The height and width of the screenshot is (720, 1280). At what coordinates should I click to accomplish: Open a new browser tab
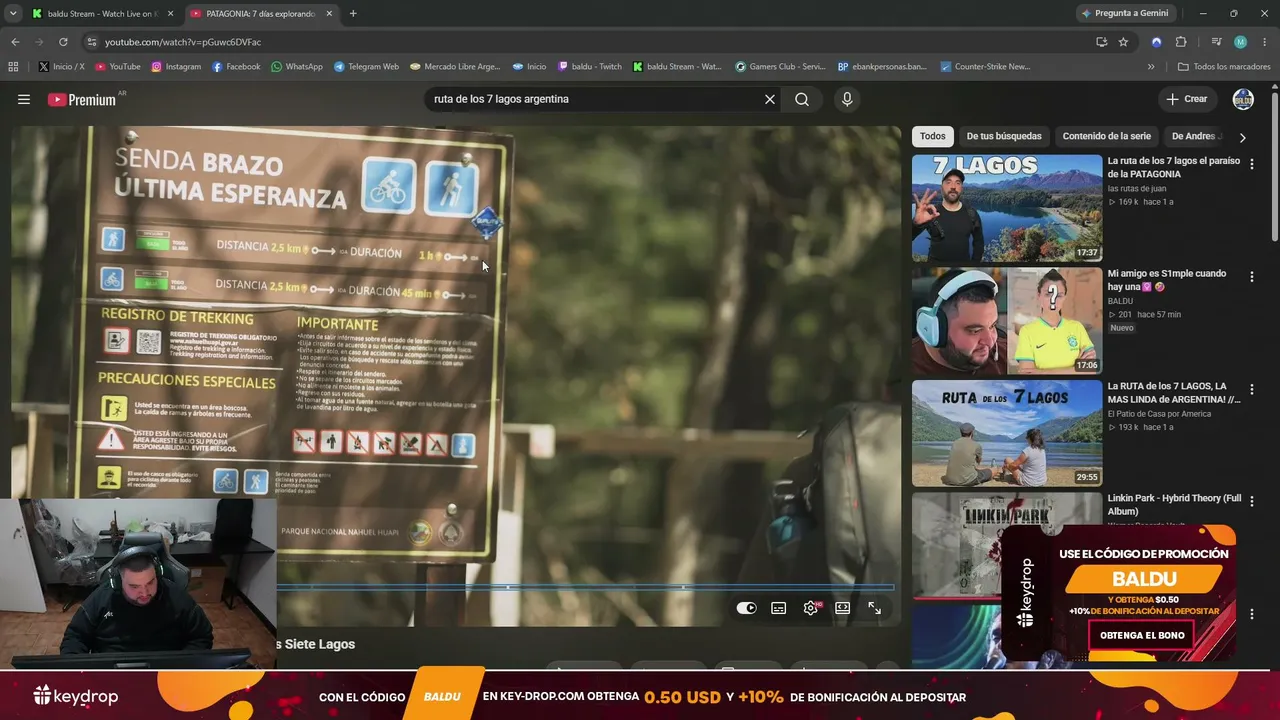click(x=353, y=14)
